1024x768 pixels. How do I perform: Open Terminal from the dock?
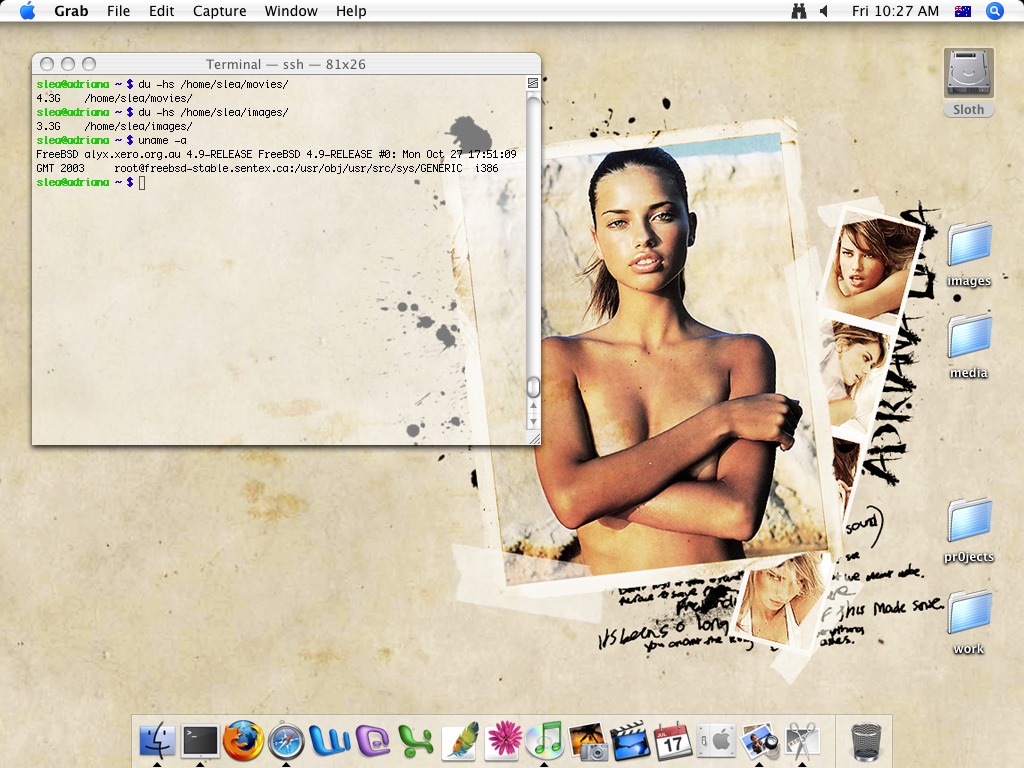coord(200,741)
